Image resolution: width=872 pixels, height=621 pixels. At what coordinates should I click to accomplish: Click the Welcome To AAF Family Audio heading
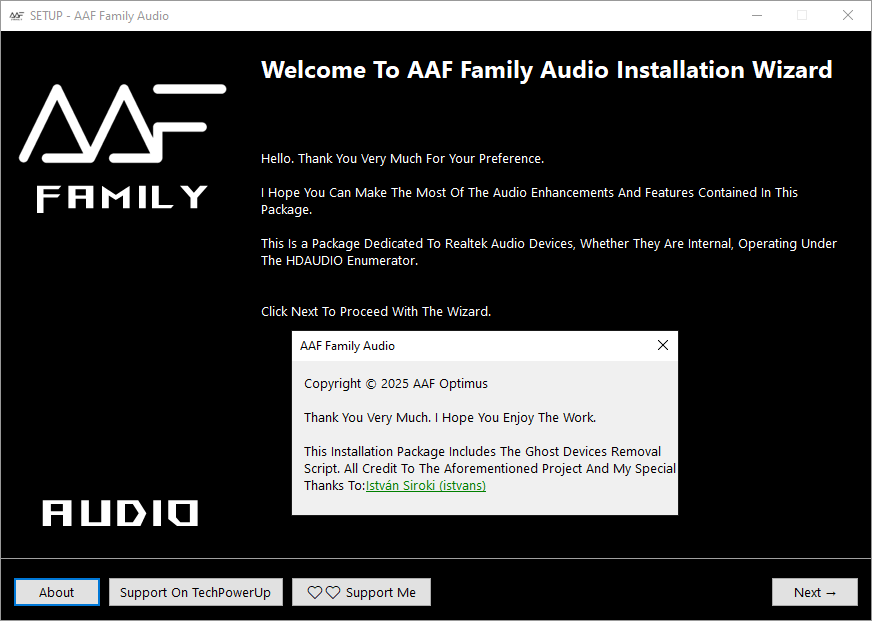(x=546, y=70)
